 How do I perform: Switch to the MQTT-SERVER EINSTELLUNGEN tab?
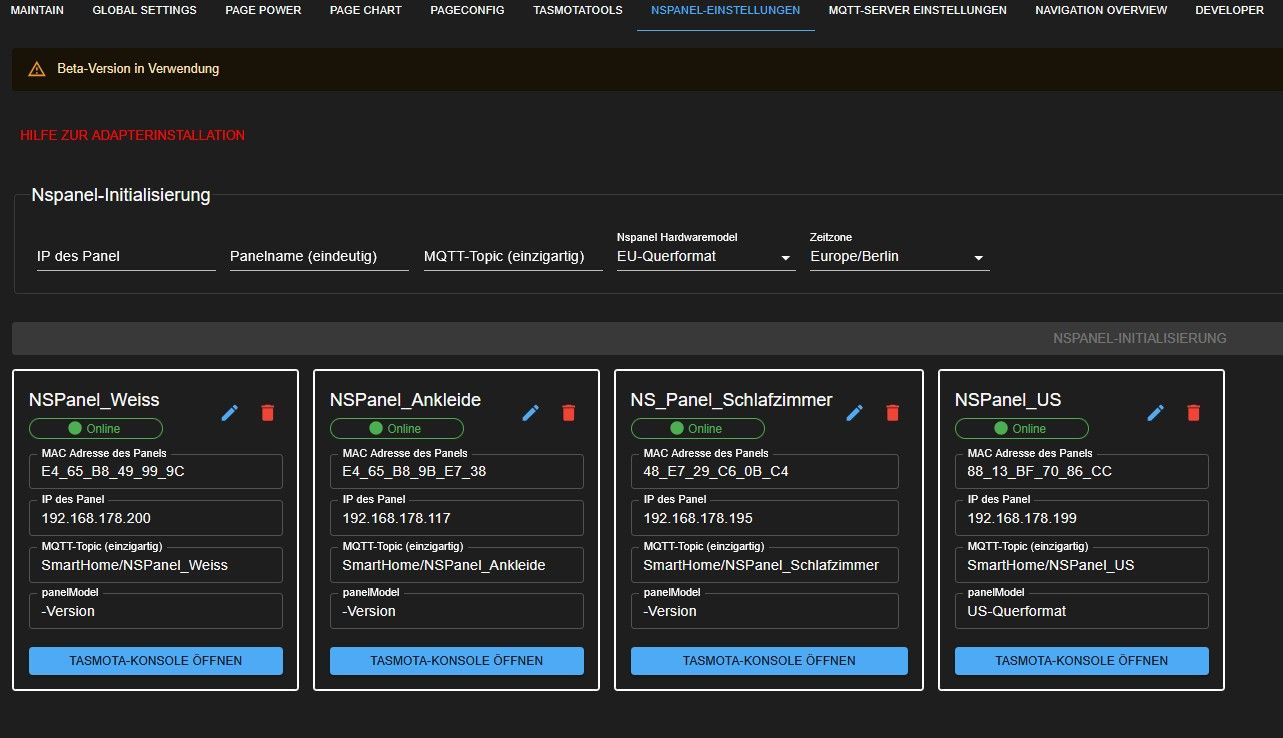[x=916, y=10]
